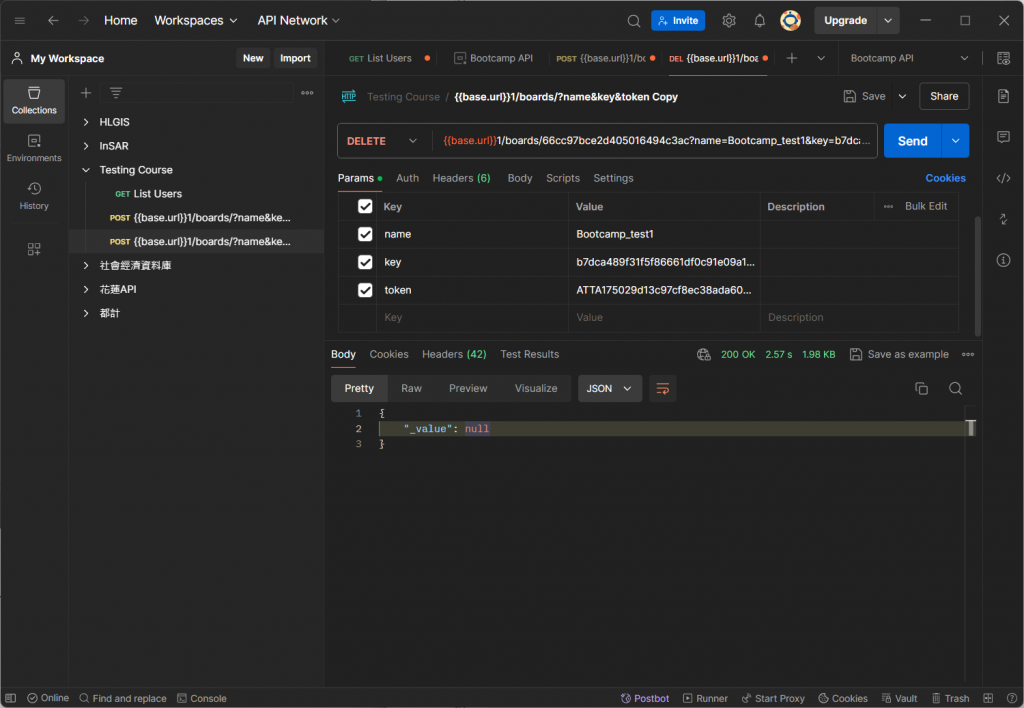The width and height of the screenshot is (1024, 708).
Task: Open collections panel three-dot options
Action: (307, 93)
